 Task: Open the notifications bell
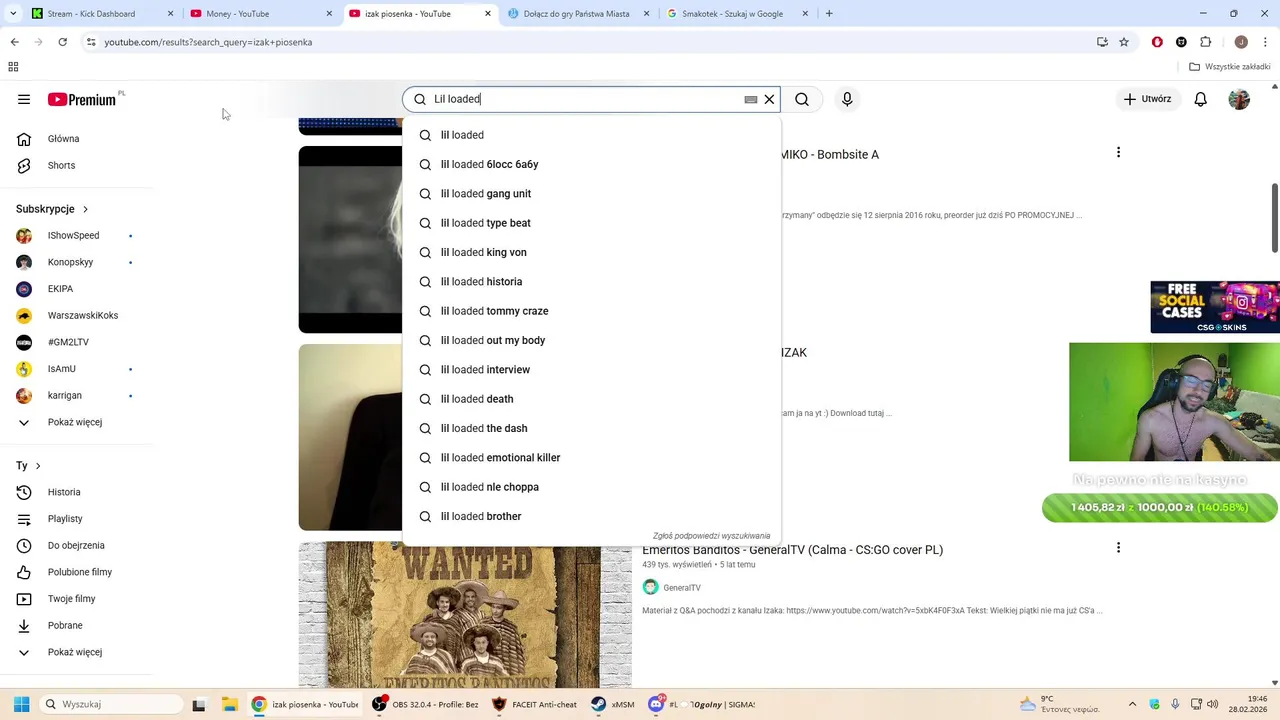pos(1201,99)
